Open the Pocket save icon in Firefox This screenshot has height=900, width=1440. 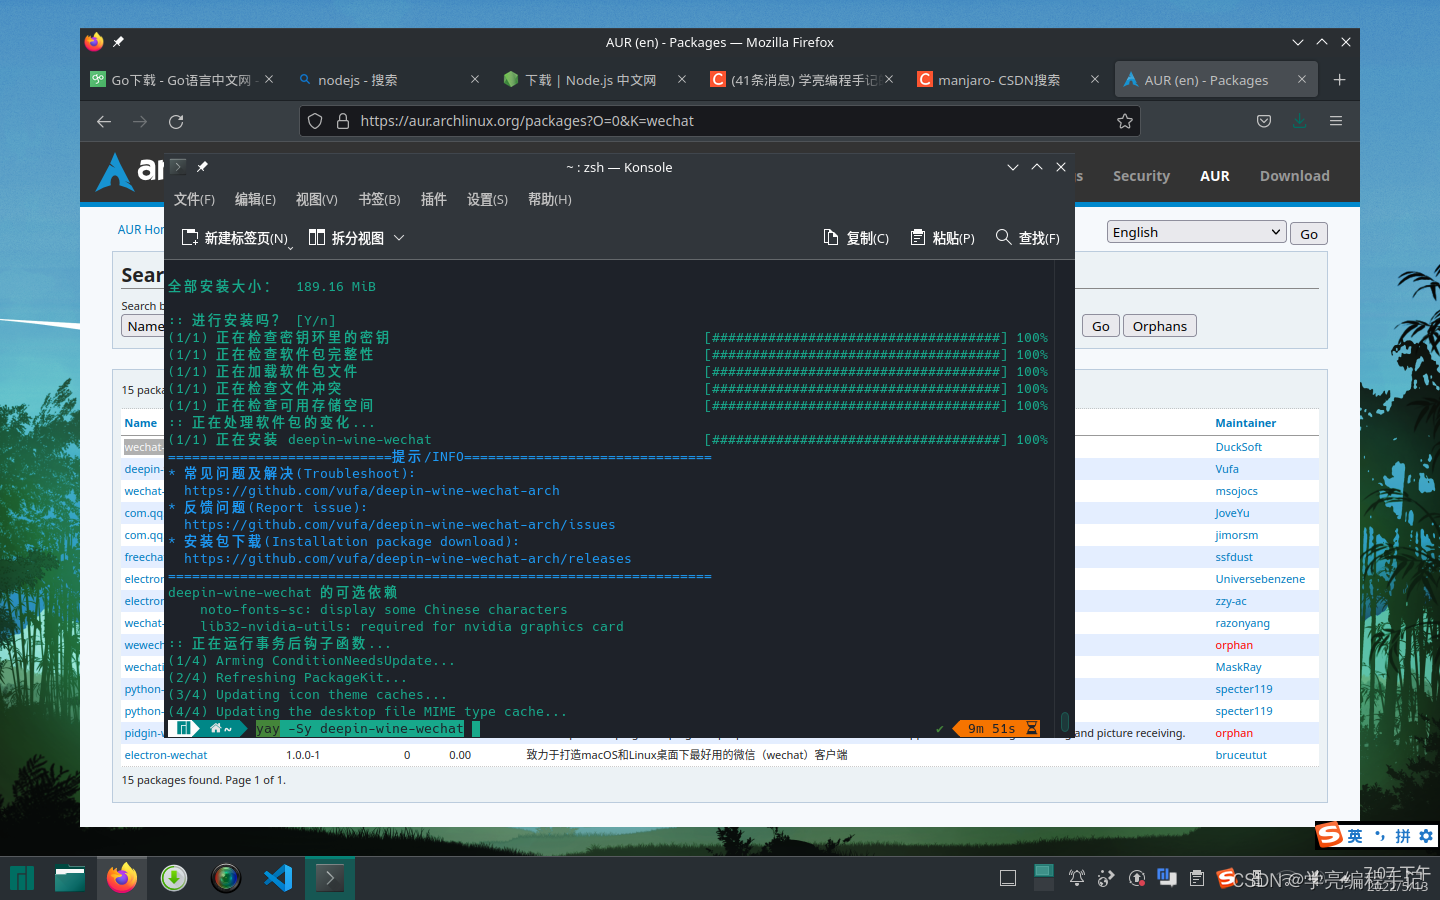tap(1264, 121)
